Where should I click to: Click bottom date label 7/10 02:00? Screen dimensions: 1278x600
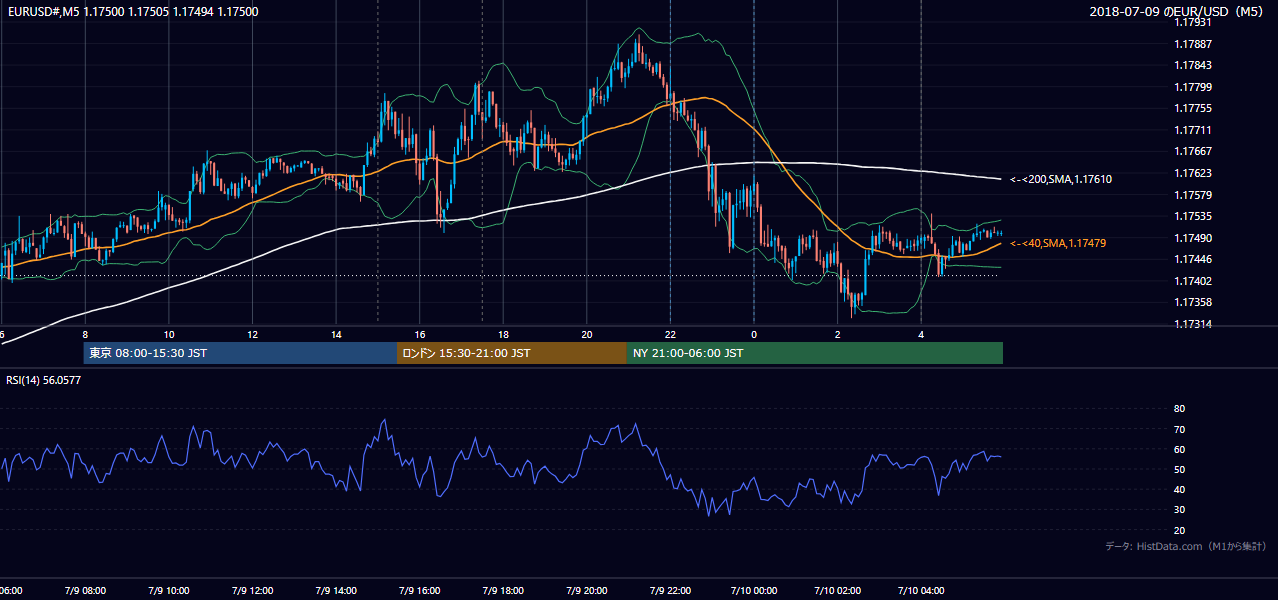coord(837,590)
